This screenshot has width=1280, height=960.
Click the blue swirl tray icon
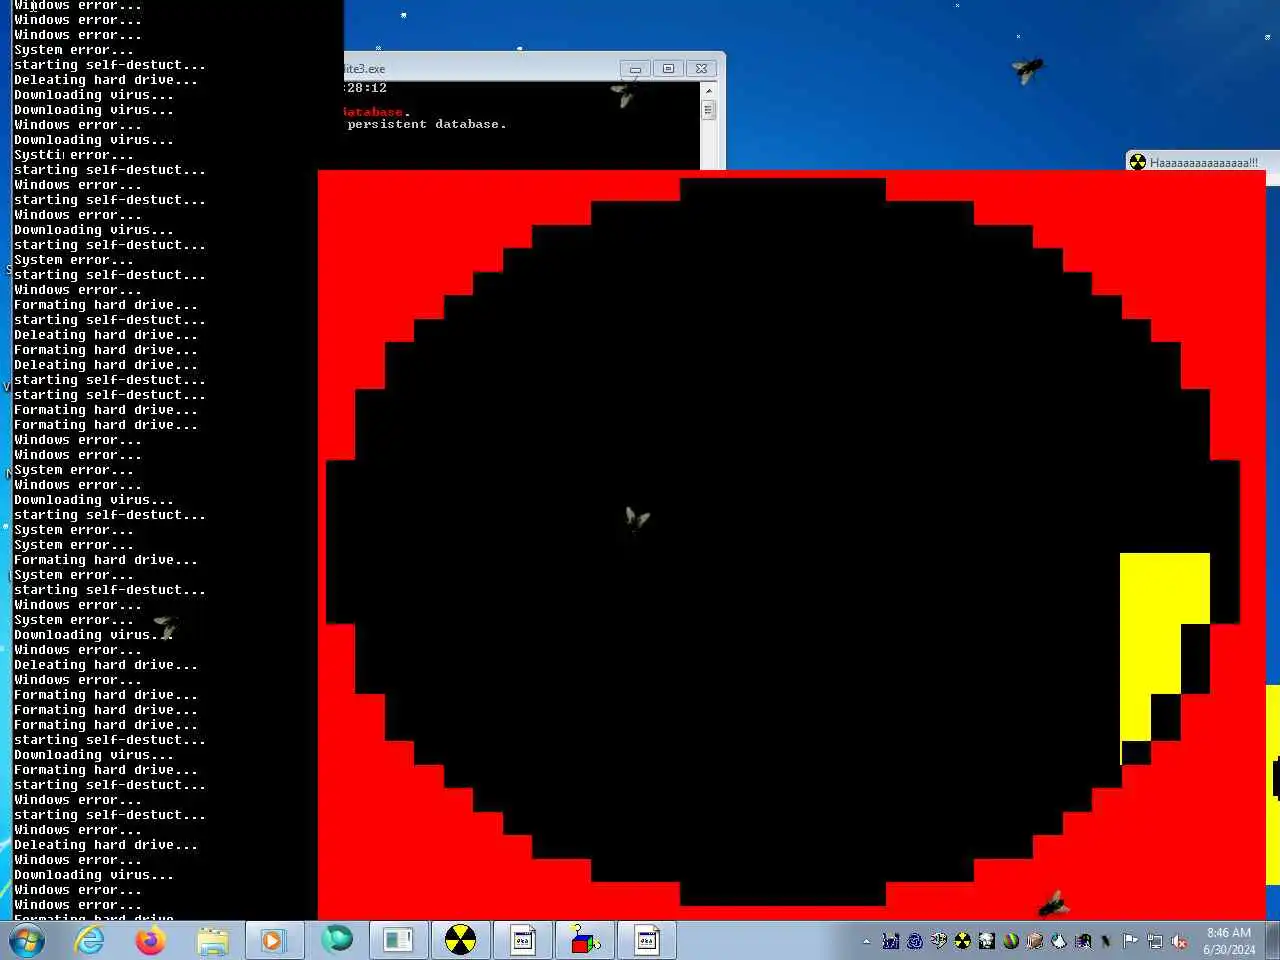(x=914, y=941)
